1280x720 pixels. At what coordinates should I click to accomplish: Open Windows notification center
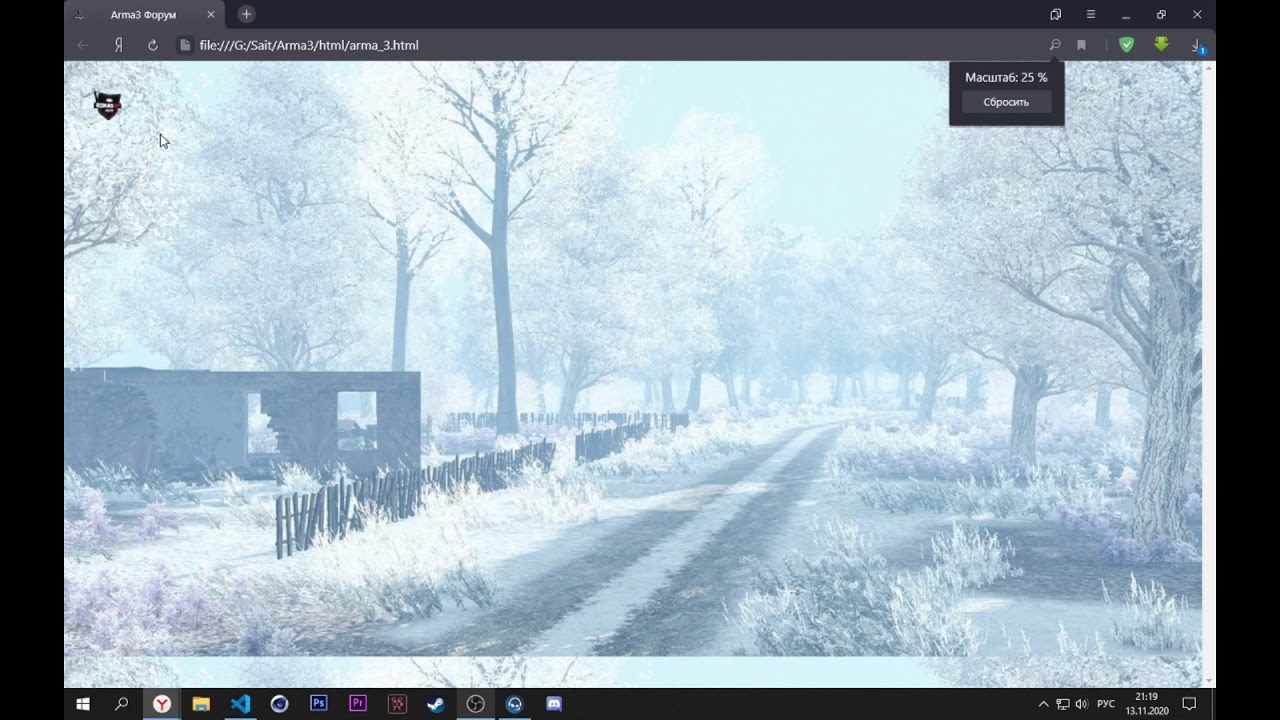point(1189,704)
